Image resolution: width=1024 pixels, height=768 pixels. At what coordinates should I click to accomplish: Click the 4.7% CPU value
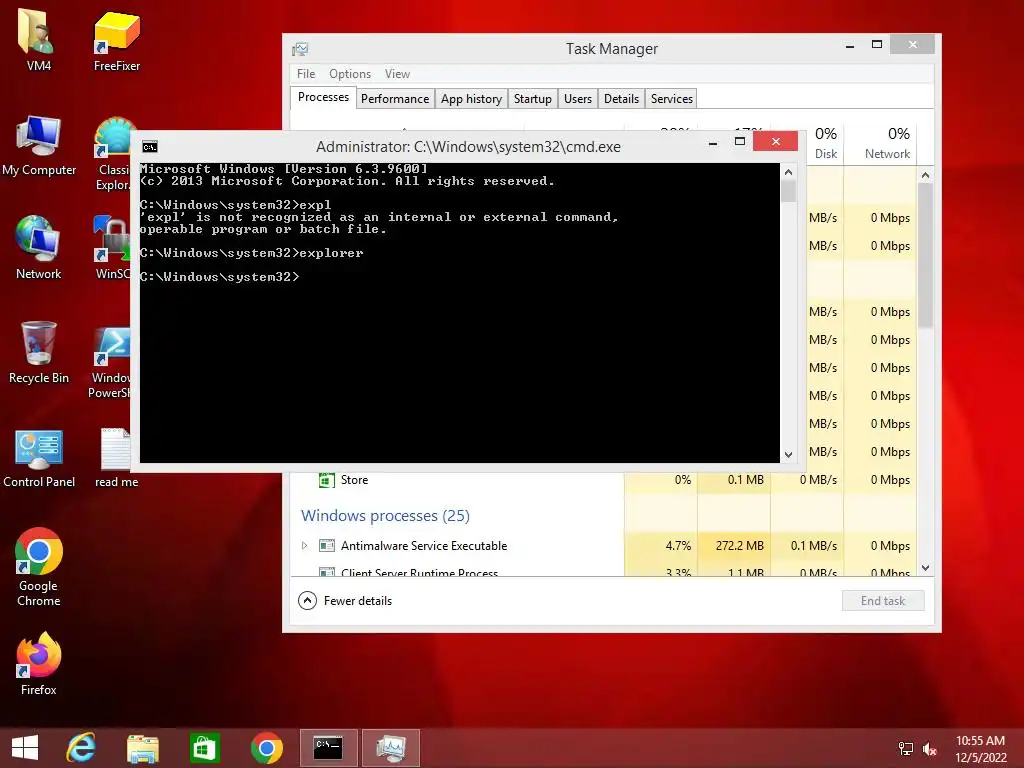click(678, 545)
